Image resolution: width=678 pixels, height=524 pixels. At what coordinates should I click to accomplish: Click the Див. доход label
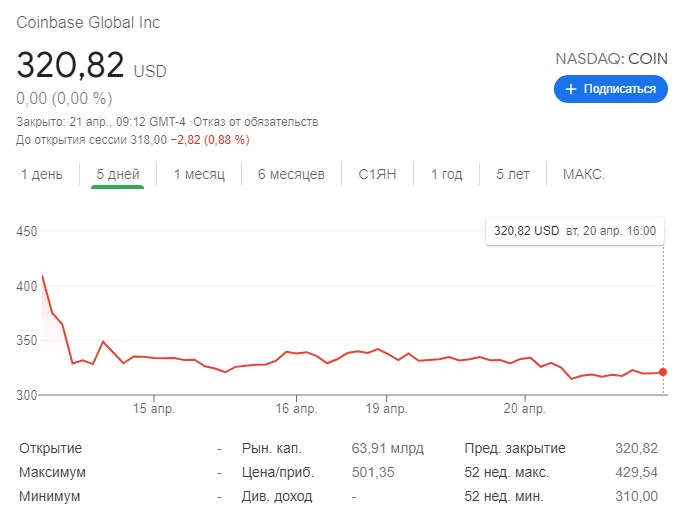(x=277, y=496)
